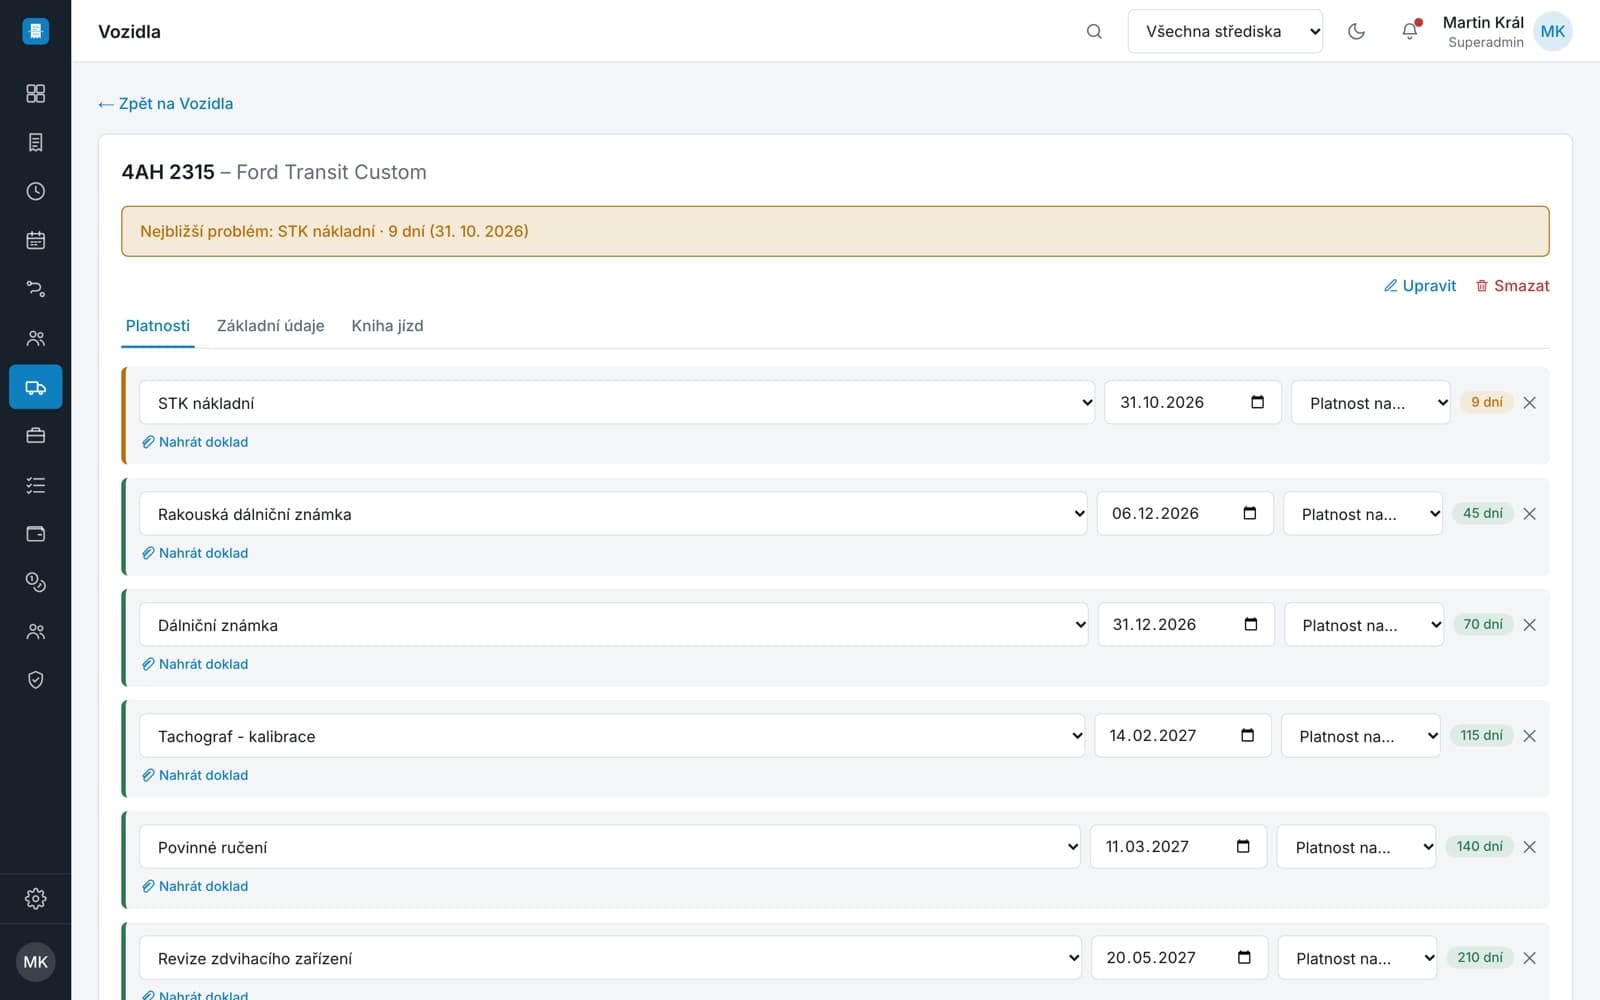Click Nahrát doklad under STK nákladní
1600x1000 pixels.
pyautogui.click(x=195, y=442)
